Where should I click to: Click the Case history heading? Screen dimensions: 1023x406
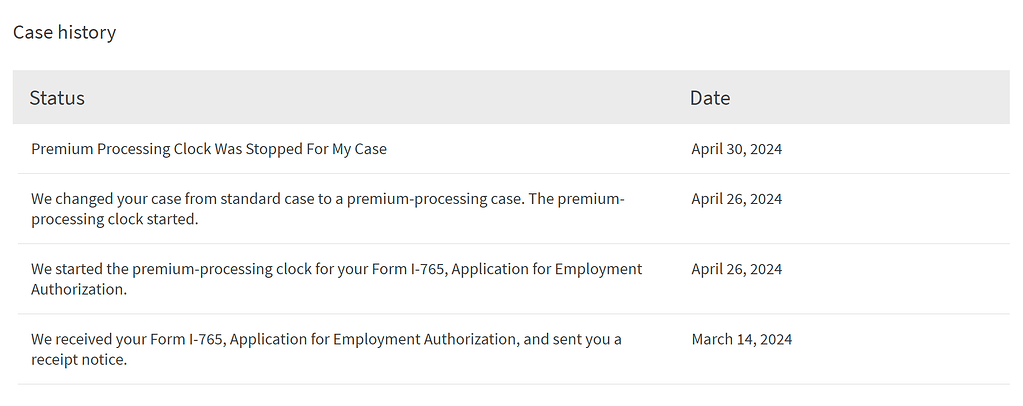point(64,32)
